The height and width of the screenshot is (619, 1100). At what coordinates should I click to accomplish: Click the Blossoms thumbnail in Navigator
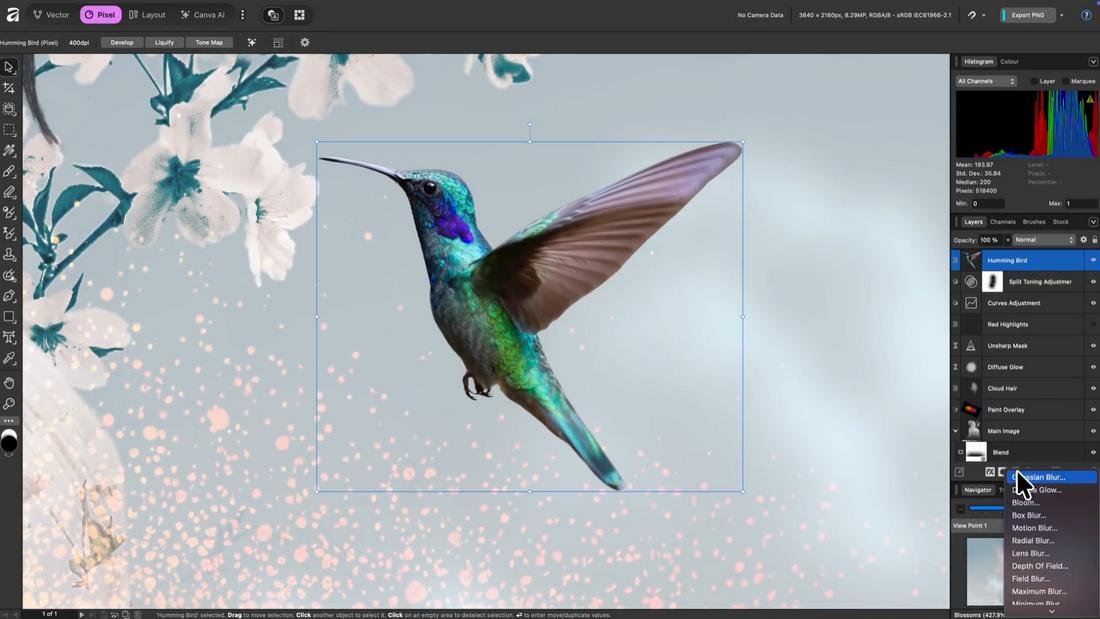click(985, 570)
